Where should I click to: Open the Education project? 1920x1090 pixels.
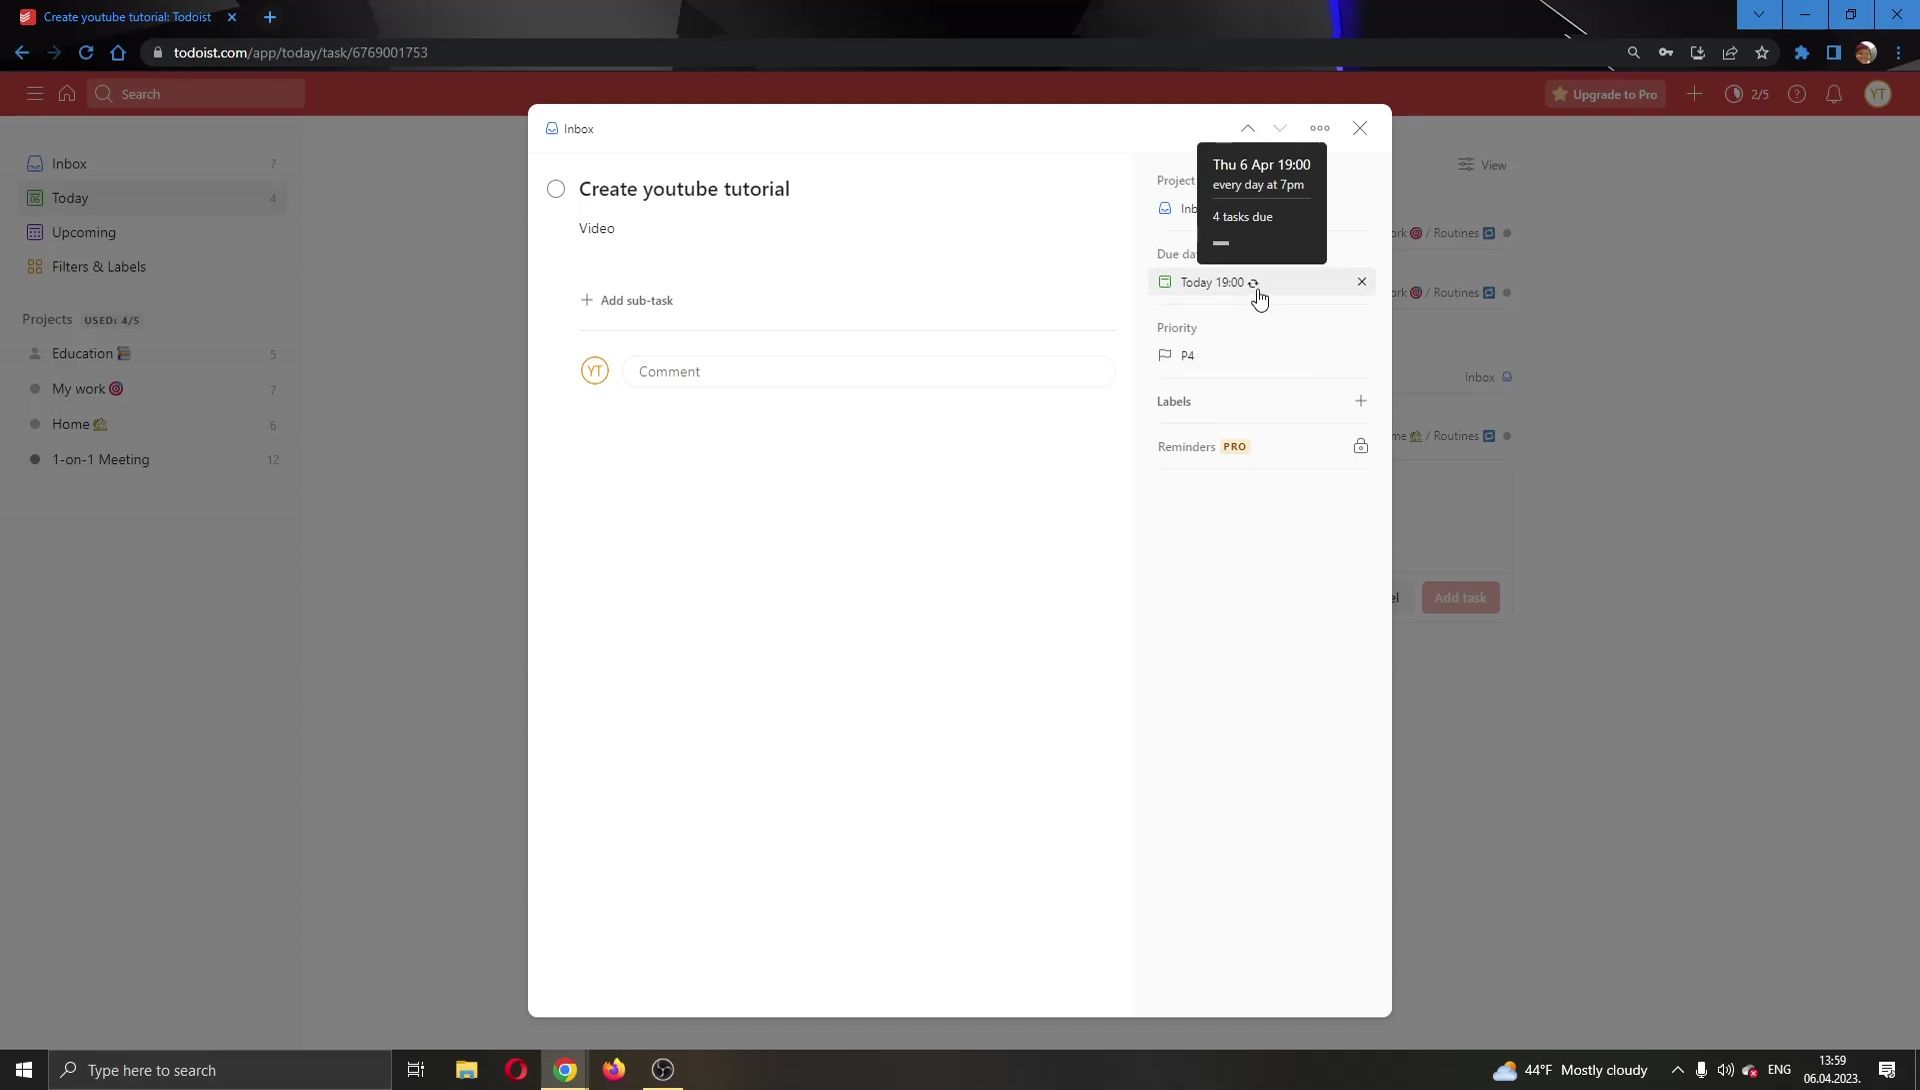click(152, 354)
